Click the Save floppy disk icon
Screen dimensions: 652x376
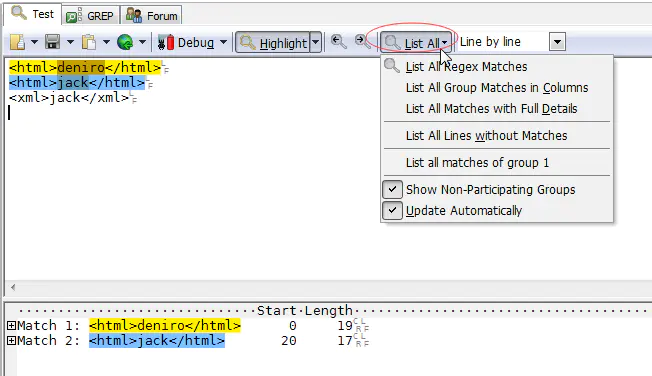pyautogui.click(x=53, y=42)
